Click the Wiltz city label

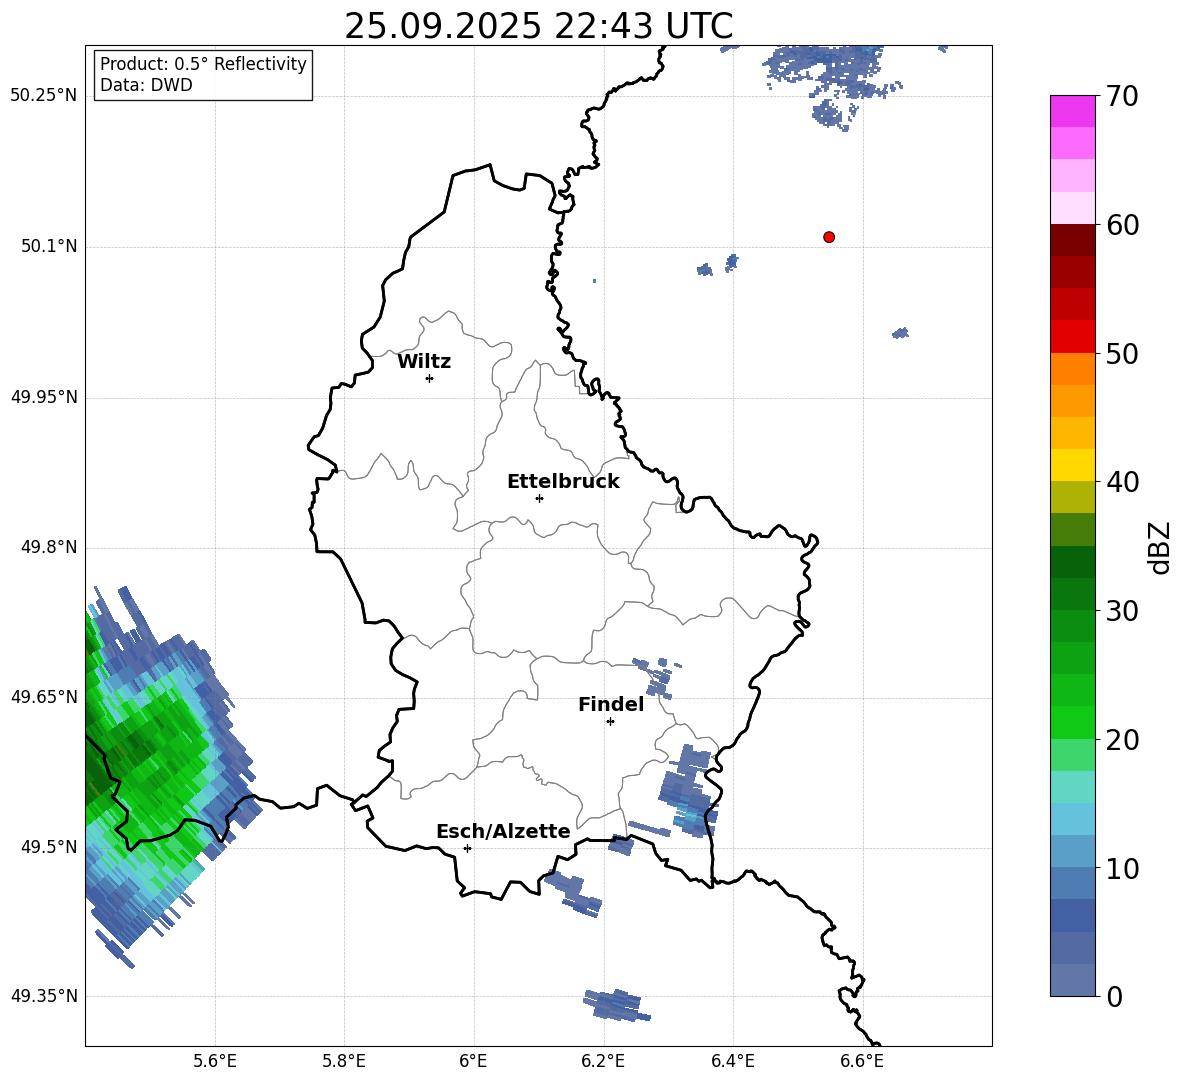coord(424,362)
